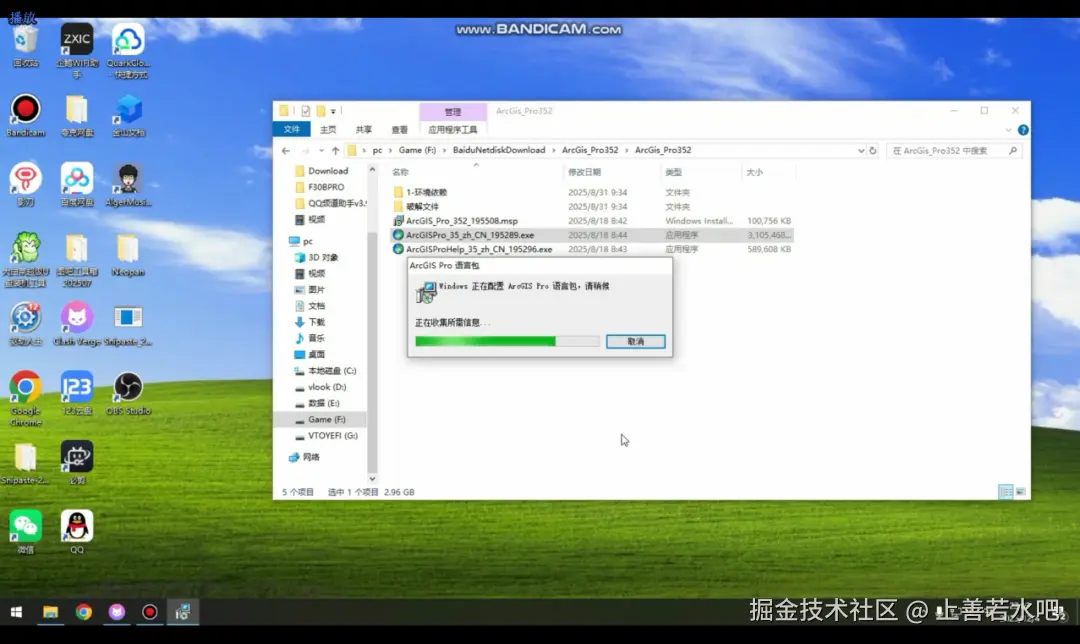Cancel the ArcGIS Pro language pack setup
The width and height of the screenshot is (1080, 644).
[637, 341]
